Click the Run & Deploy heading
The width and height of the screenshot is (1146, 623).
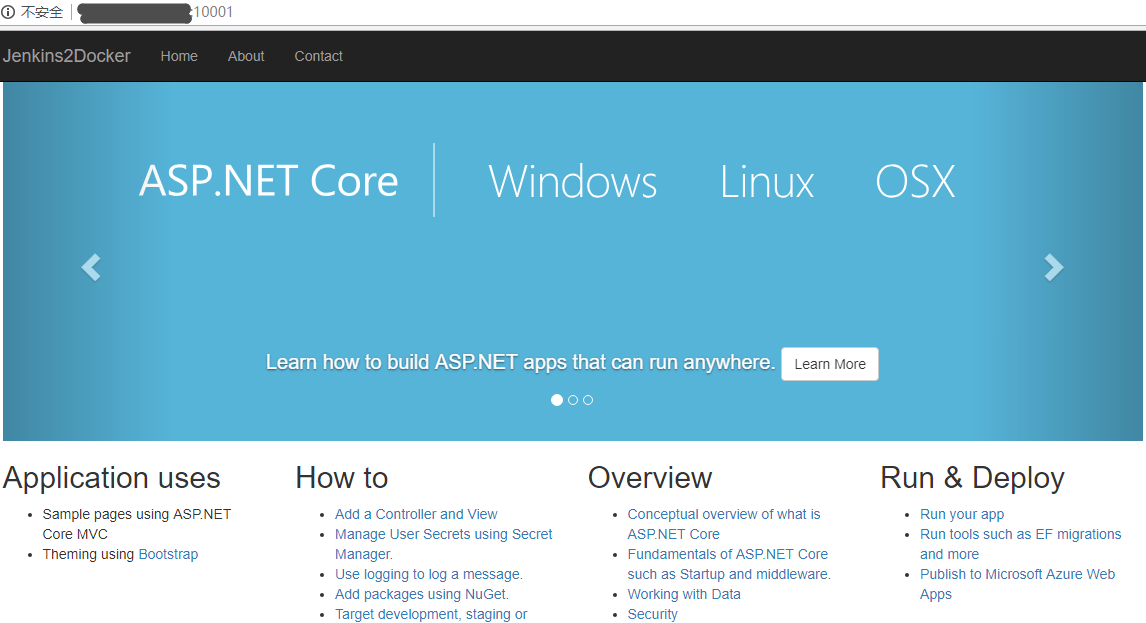click(x=972, y=478)
